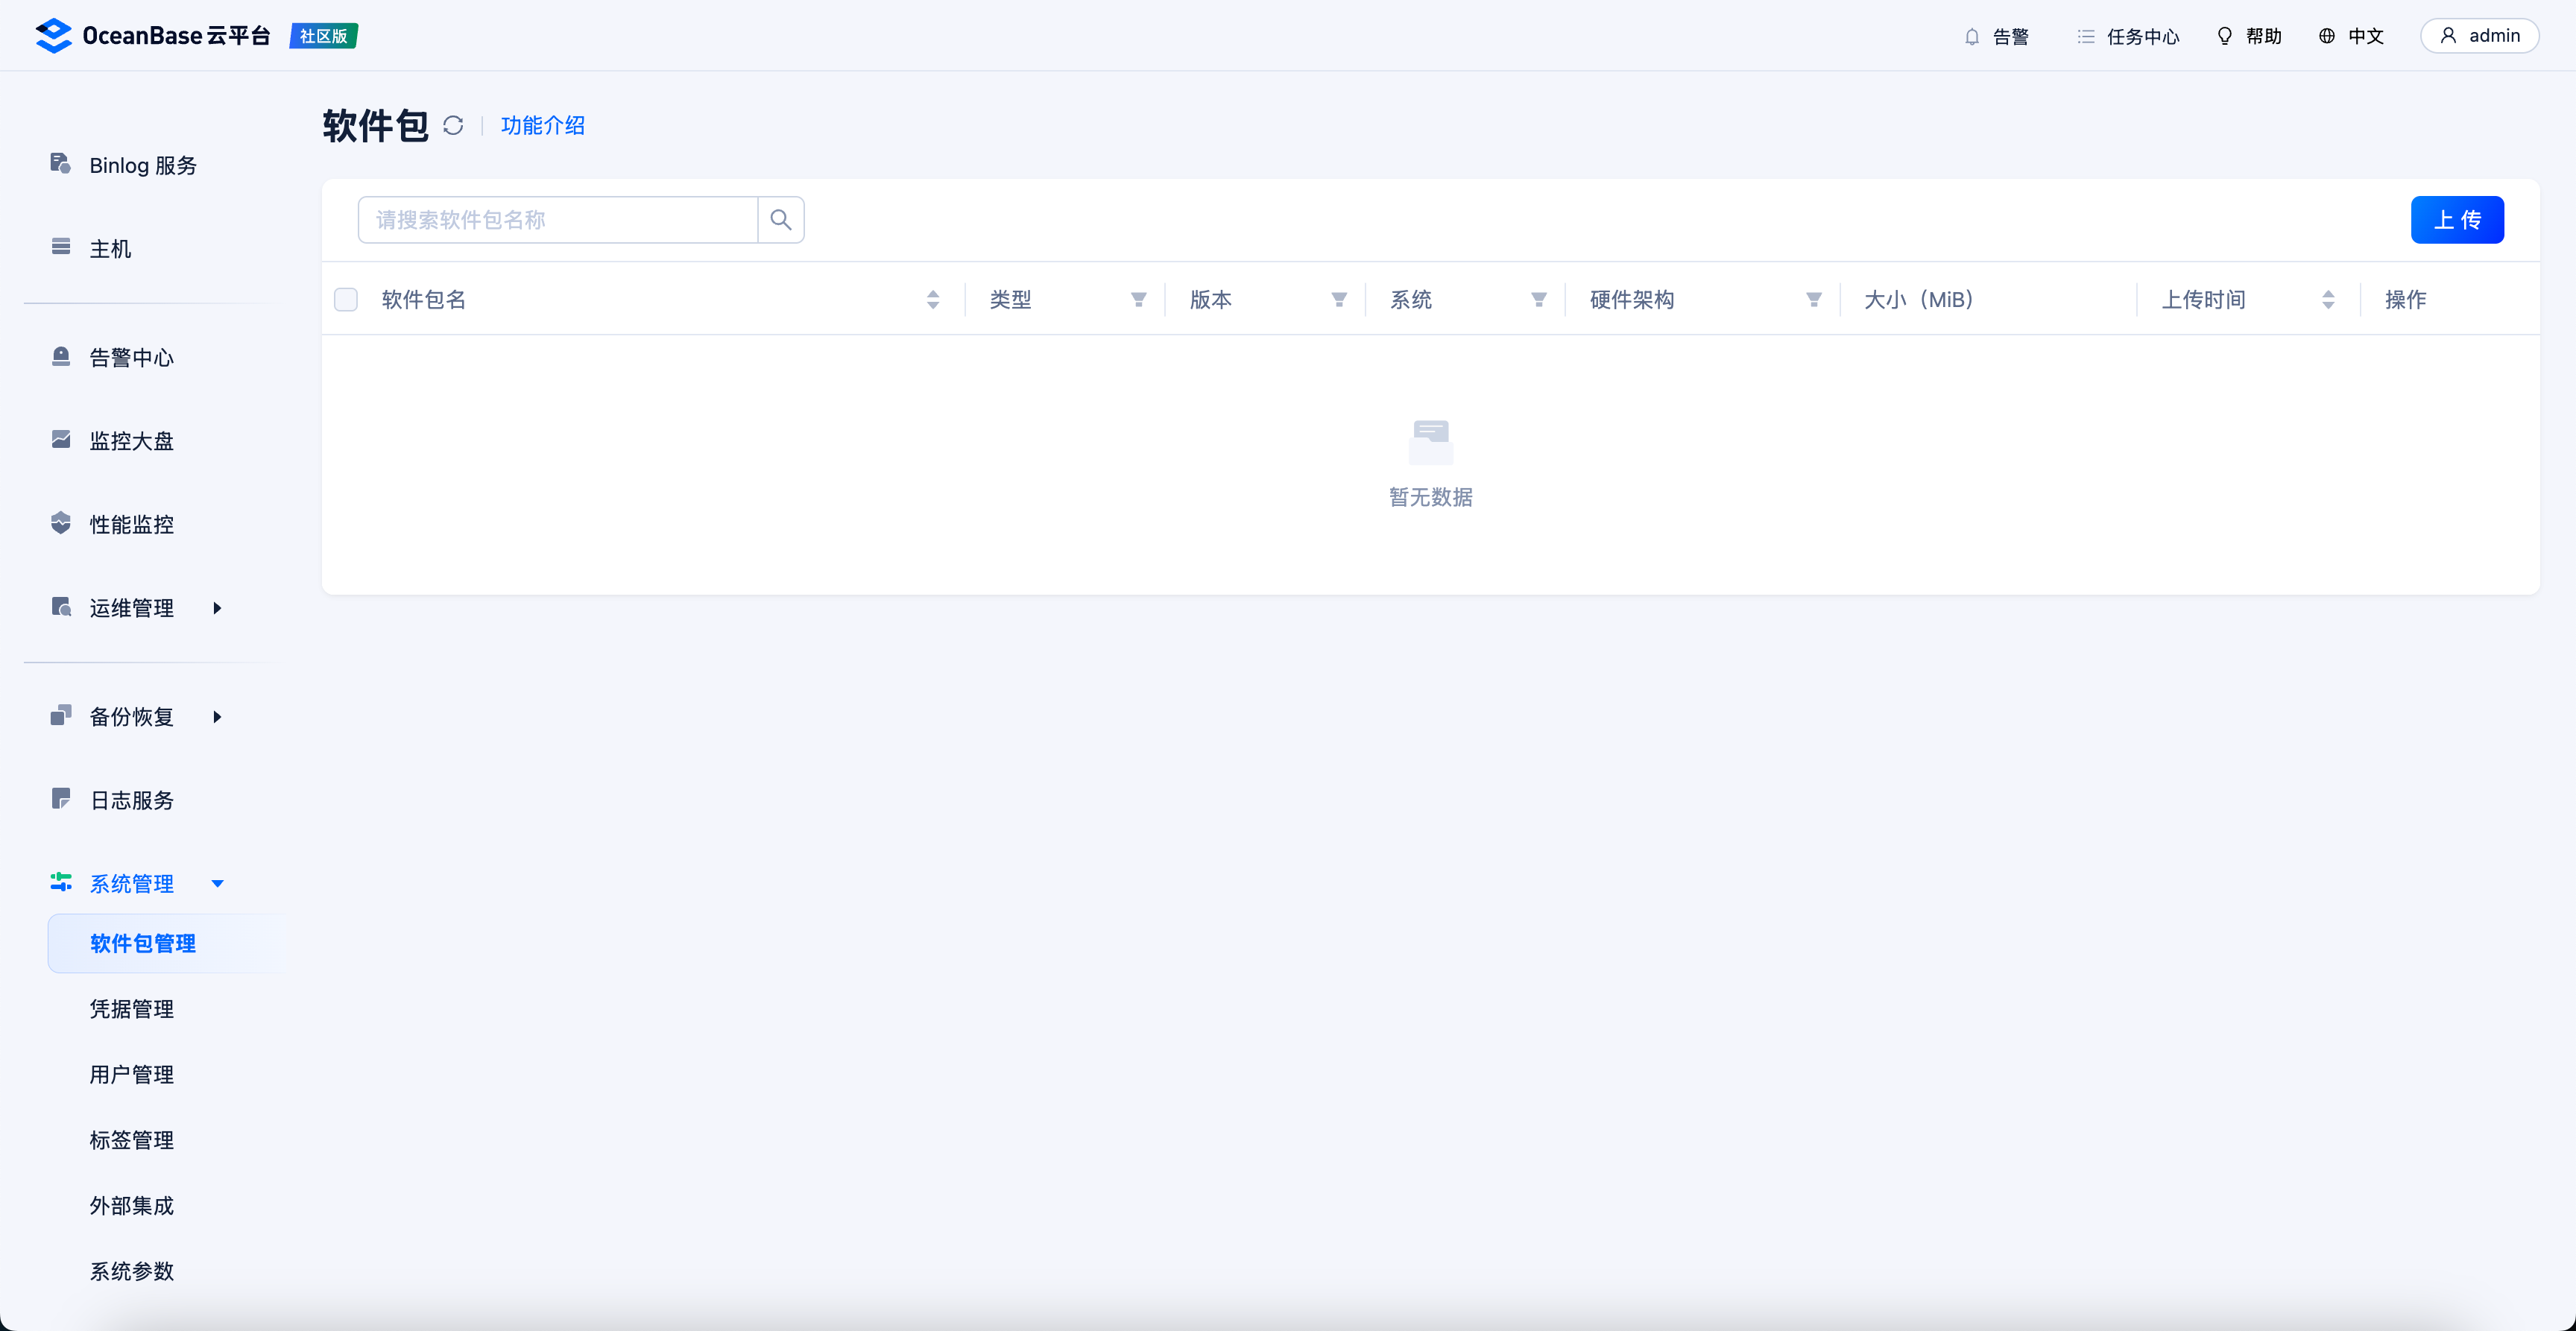Open 性能监控 menu item
Image resolution: width=2576 pixels, height=1331 pixels.
point(131,524)
